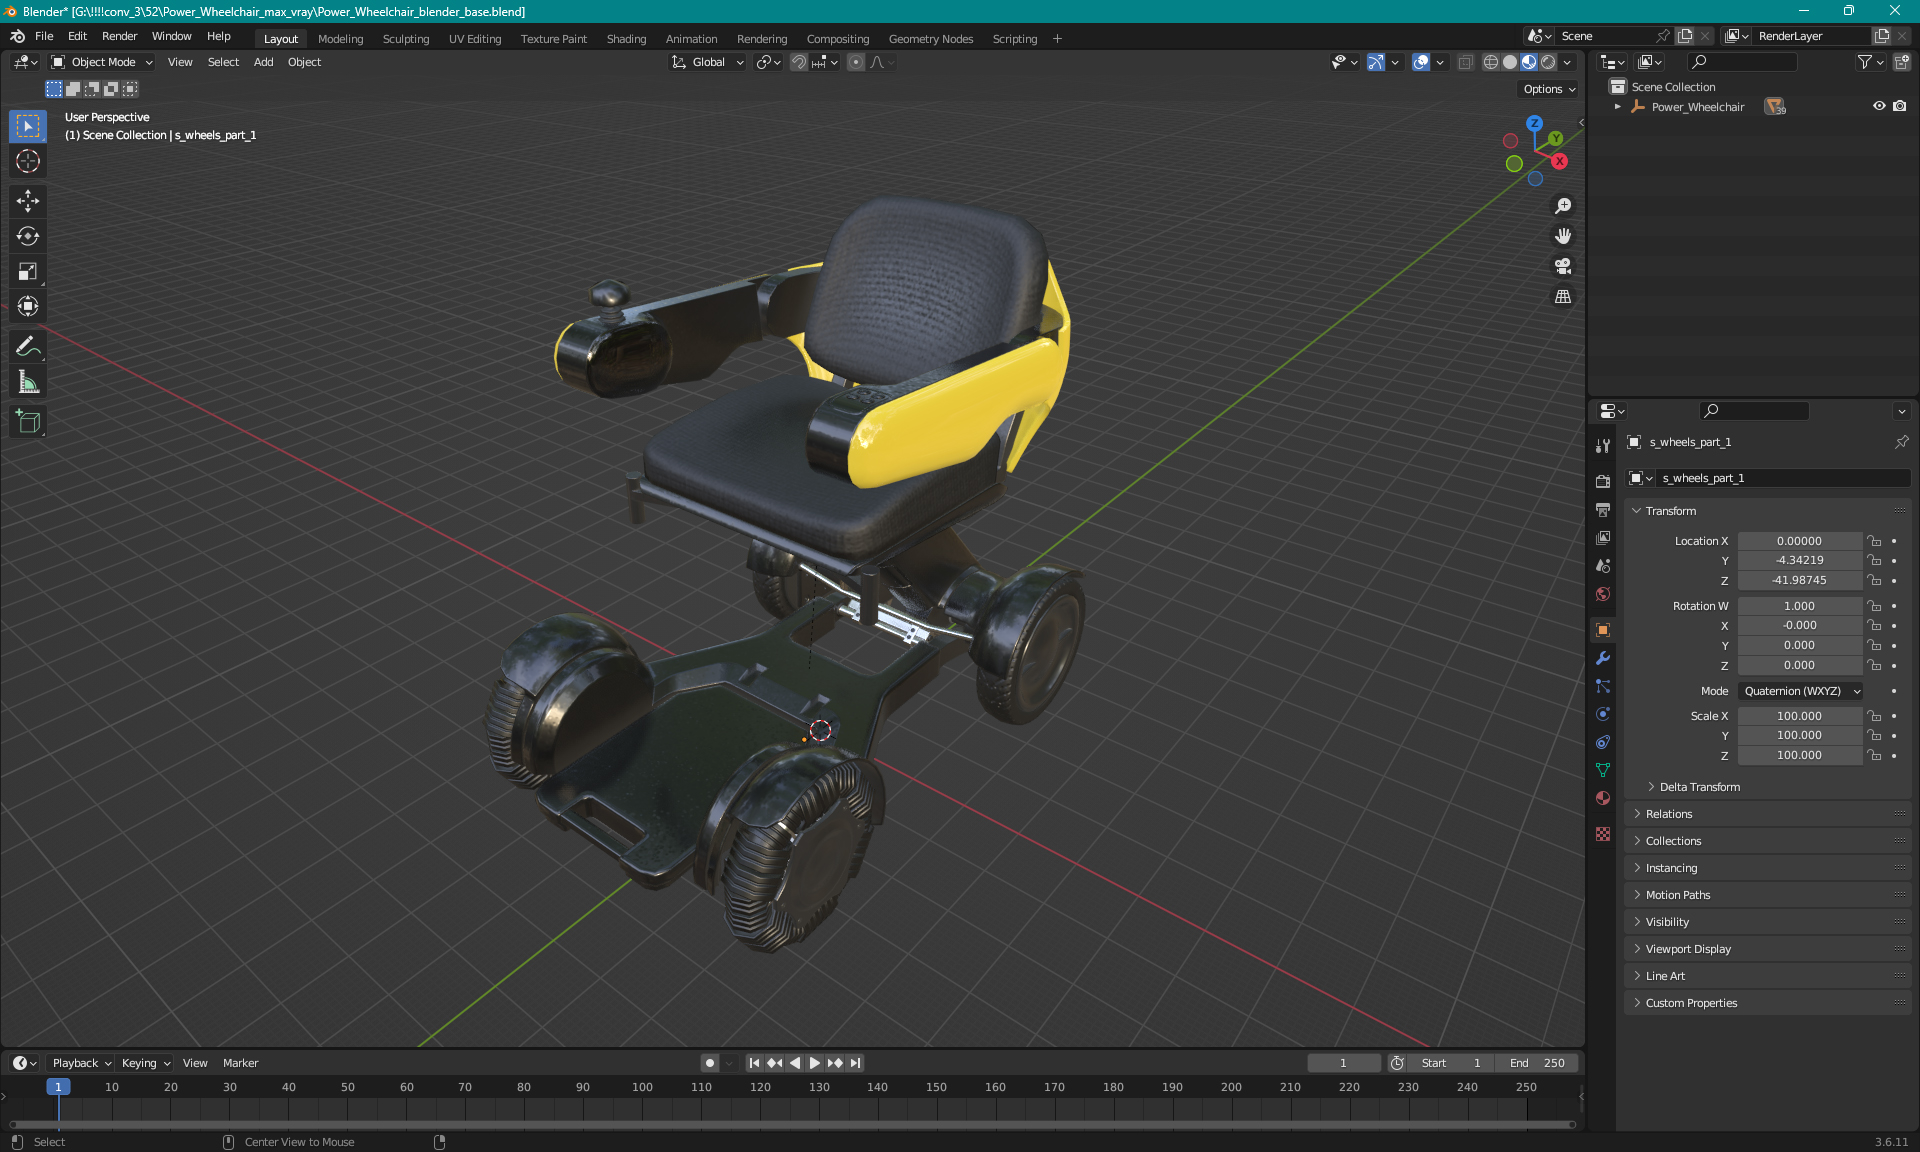1920x1152 pixels.
Task: Open the Playback dropdown menu
Action: point(81,1063)
